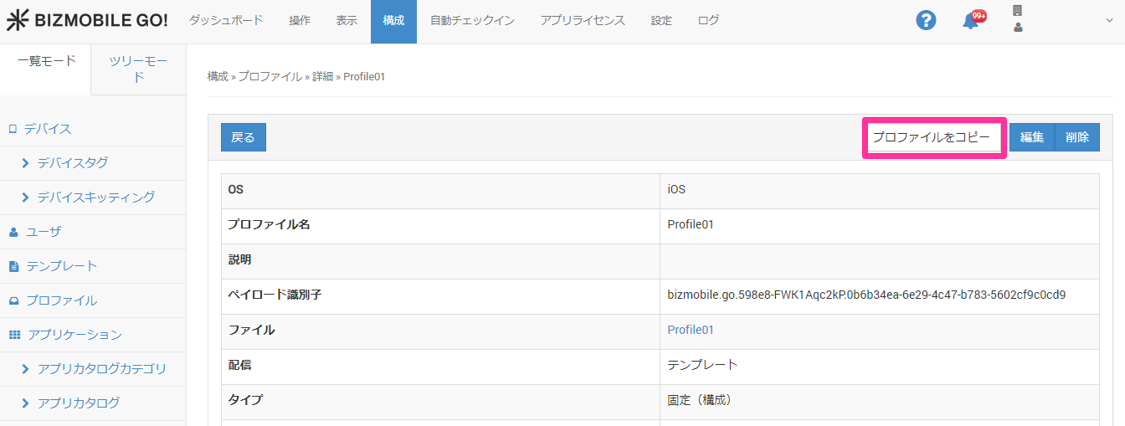Image resolution: width=1125 pixels, height=426 pixels.
Task: Click the grid icon beside アプリケーション
Action: (x=13, y=335)
